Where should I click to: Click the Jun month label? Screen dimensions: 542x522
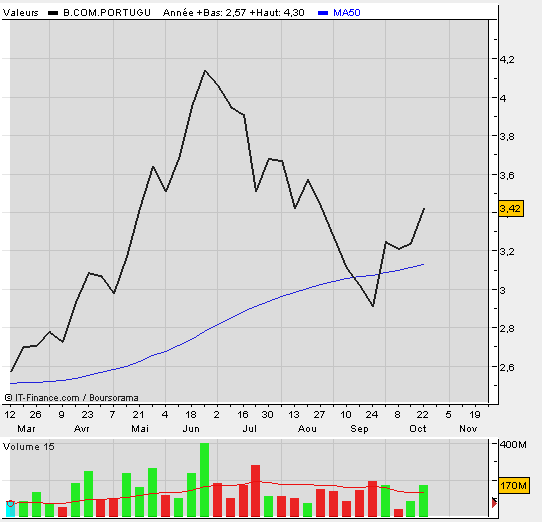191,429
